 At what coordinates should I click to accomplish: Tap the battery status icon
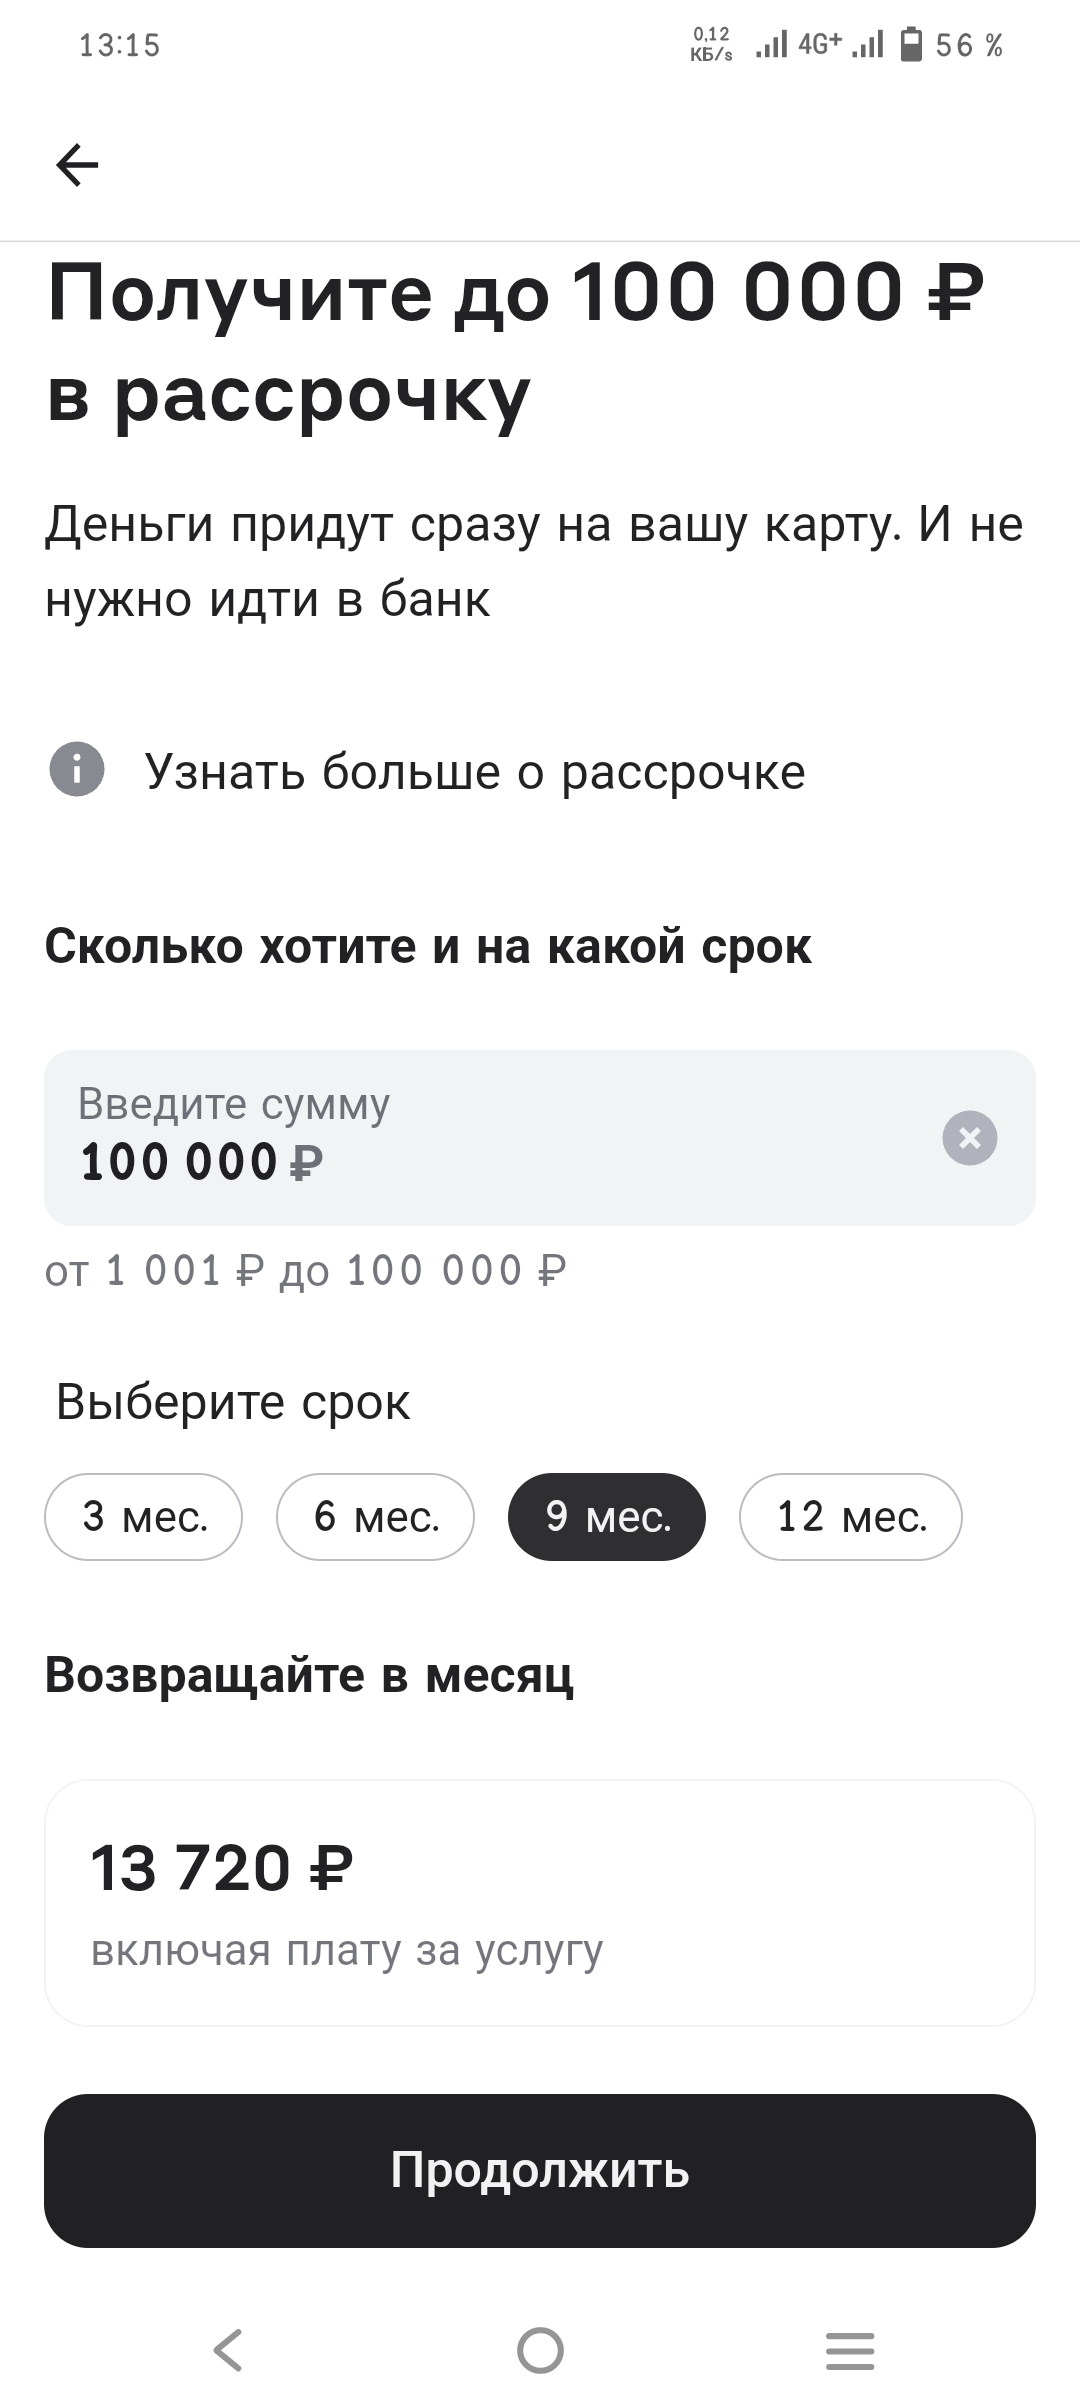pyautogui.click(x=911, y=45)
